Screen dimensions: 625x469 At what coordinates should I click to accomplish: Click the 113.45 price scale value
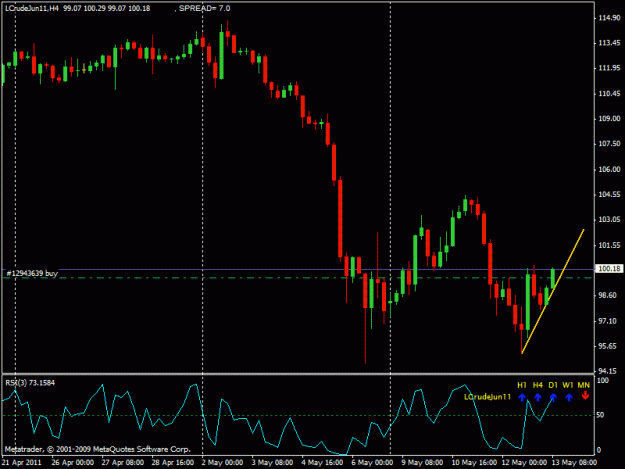coord(609,43)
